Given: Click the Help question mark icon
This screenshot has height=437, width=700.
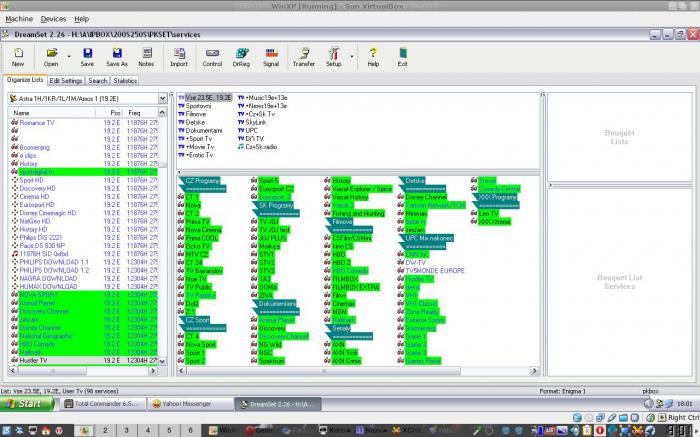Looking at the screenshot, I should [x=373, y=57].
